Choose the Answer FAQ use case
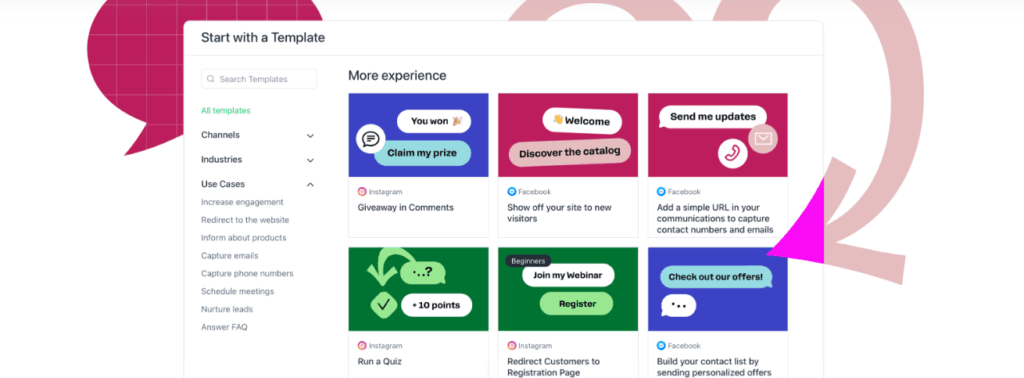This screenshot has height=378, width=1024. (224, 327)
